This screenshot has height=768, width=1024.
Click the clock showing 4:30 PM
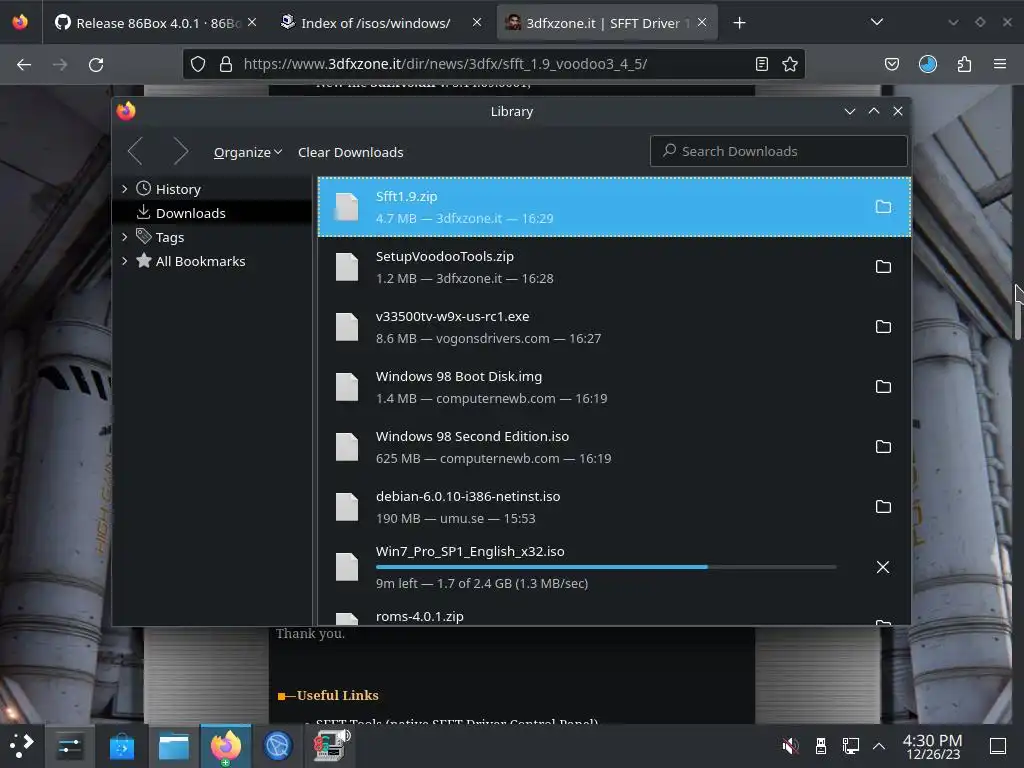[933, 746]
